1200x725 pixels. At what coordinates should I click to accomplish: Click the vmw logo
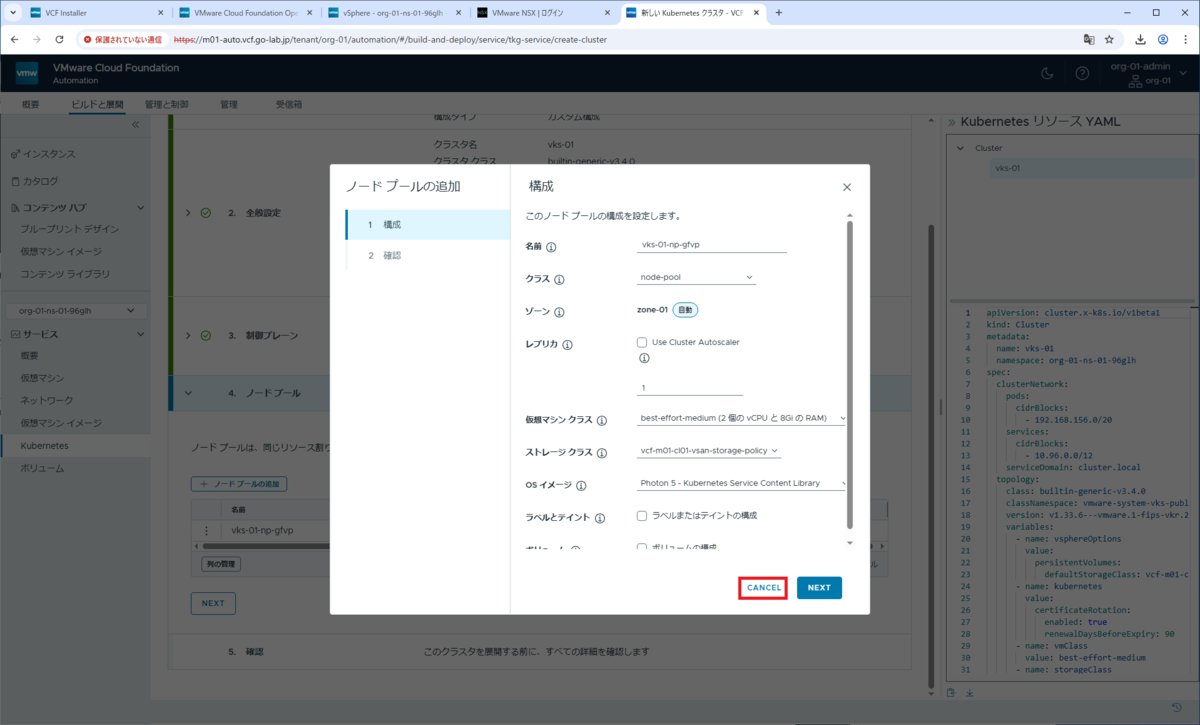[x=27, y=73]
